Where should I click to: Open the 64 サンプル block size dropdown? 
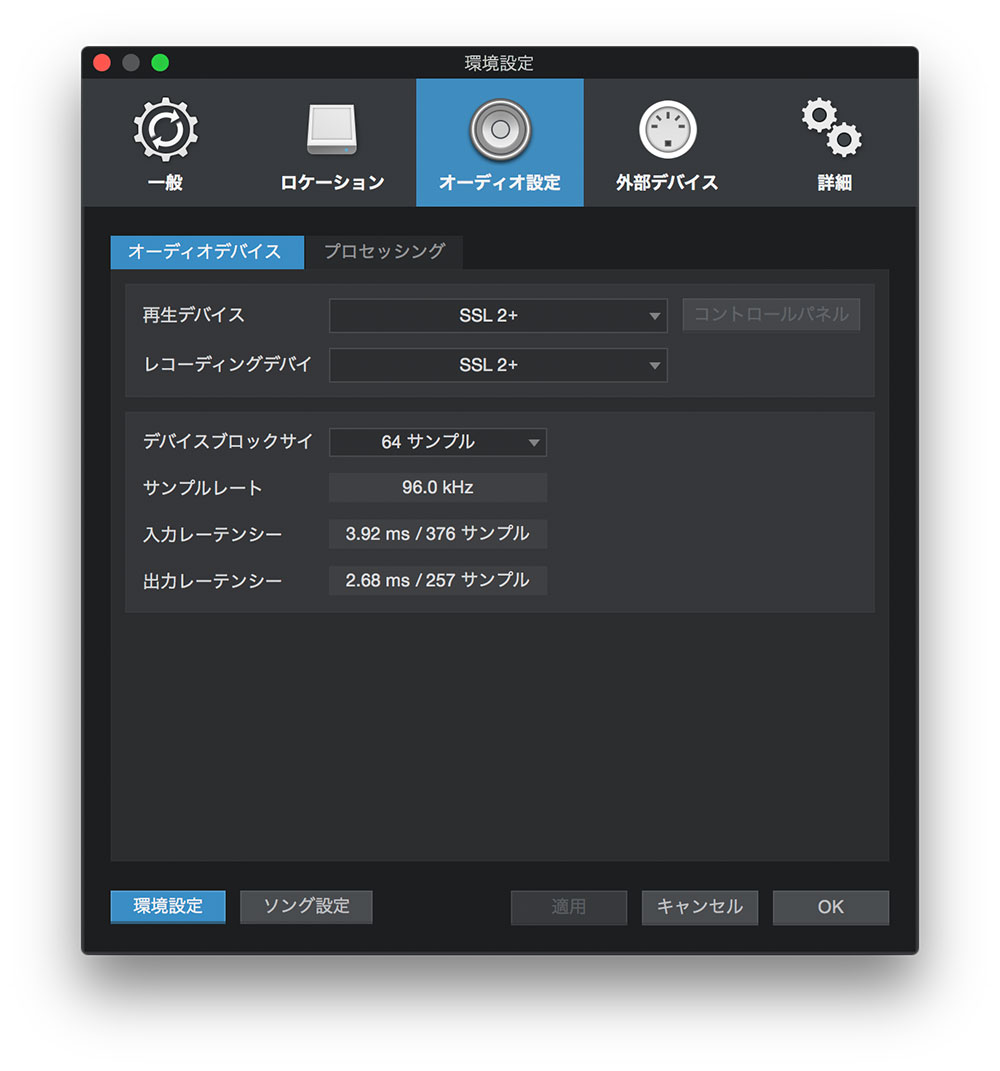438,442
